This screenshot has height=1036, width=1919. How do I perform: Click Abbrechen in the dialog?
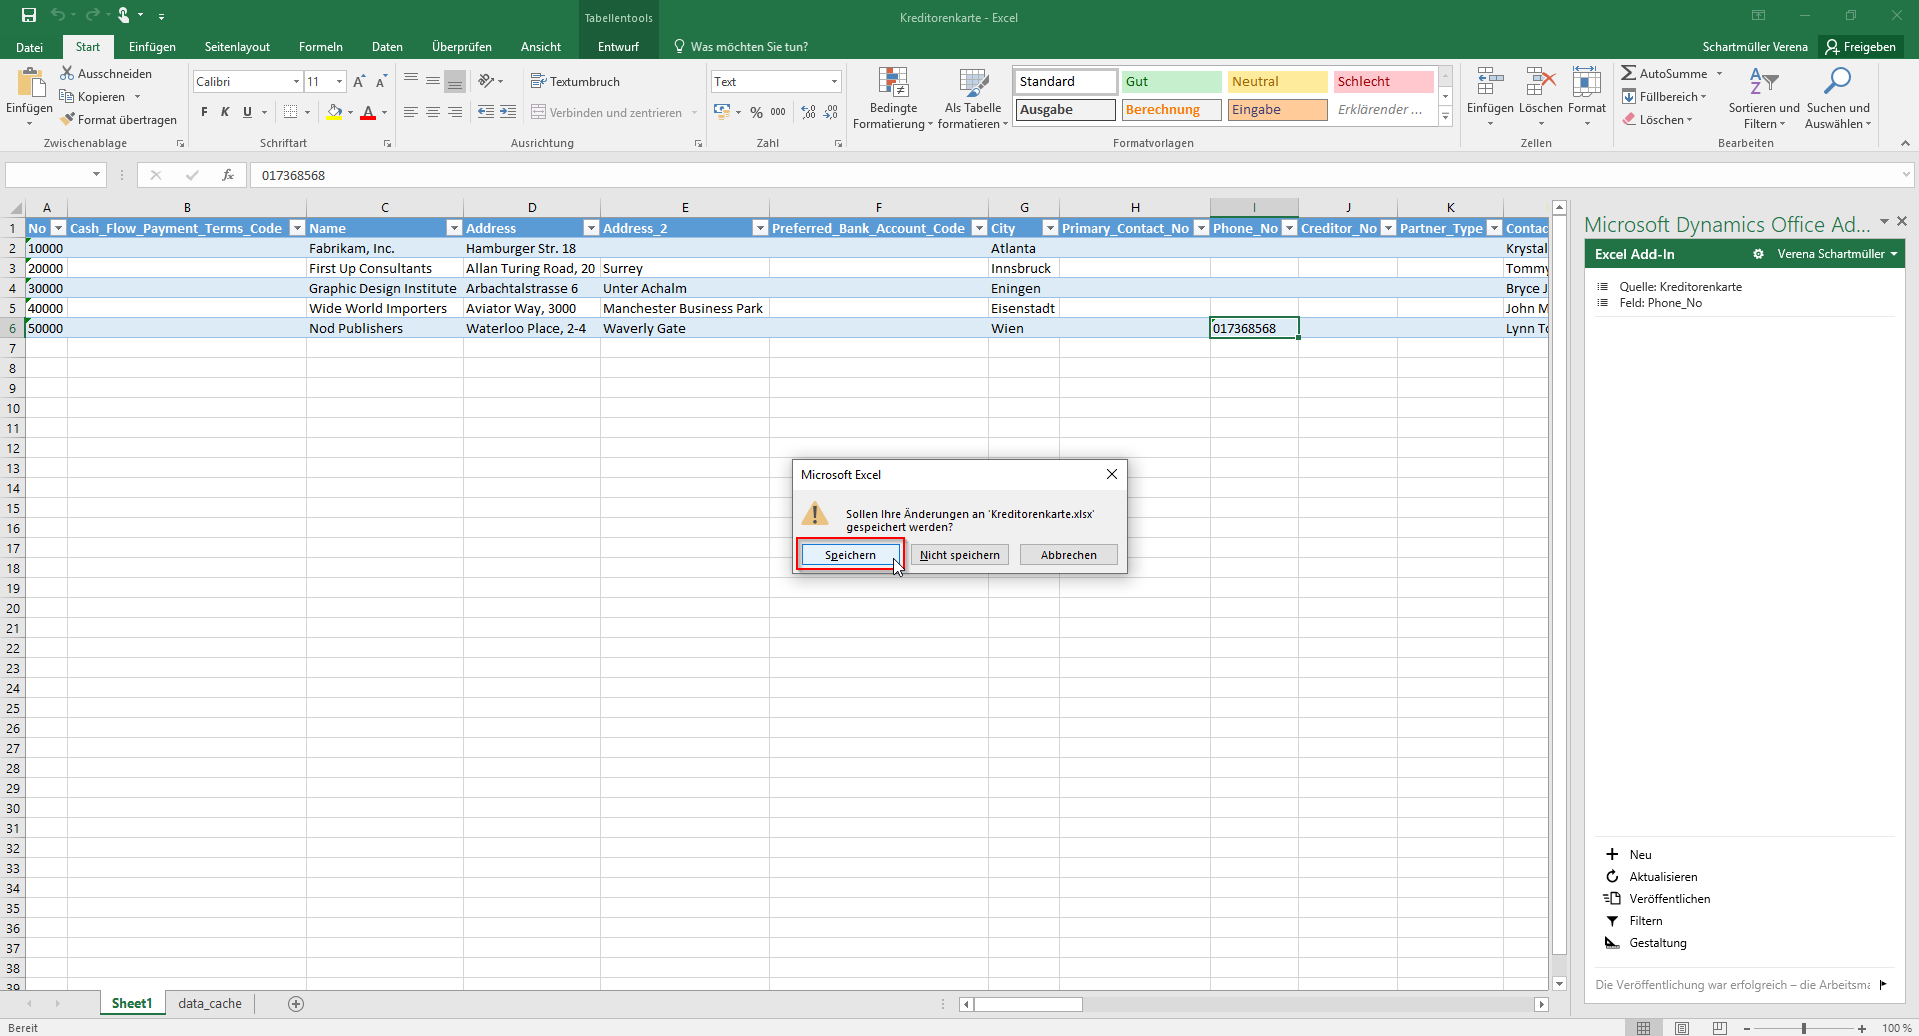(1069, 555)
